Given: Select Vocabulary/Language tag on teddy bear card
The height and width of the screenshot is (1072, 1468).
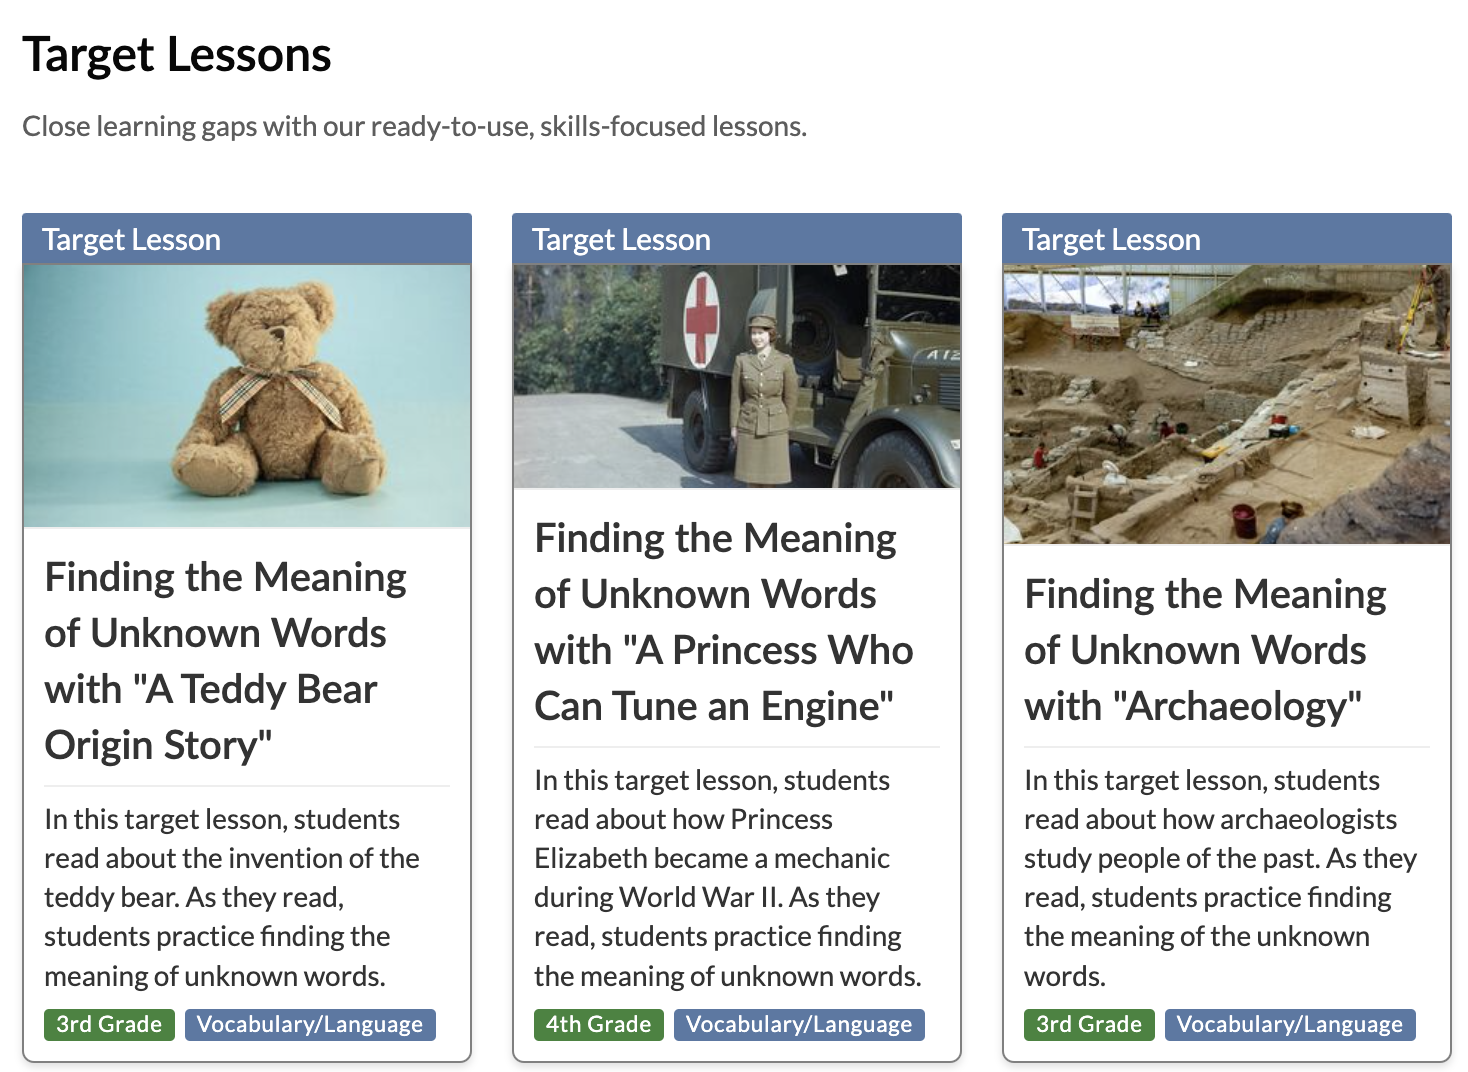Looking at the screenshot, I should [x=310, y=1024].
